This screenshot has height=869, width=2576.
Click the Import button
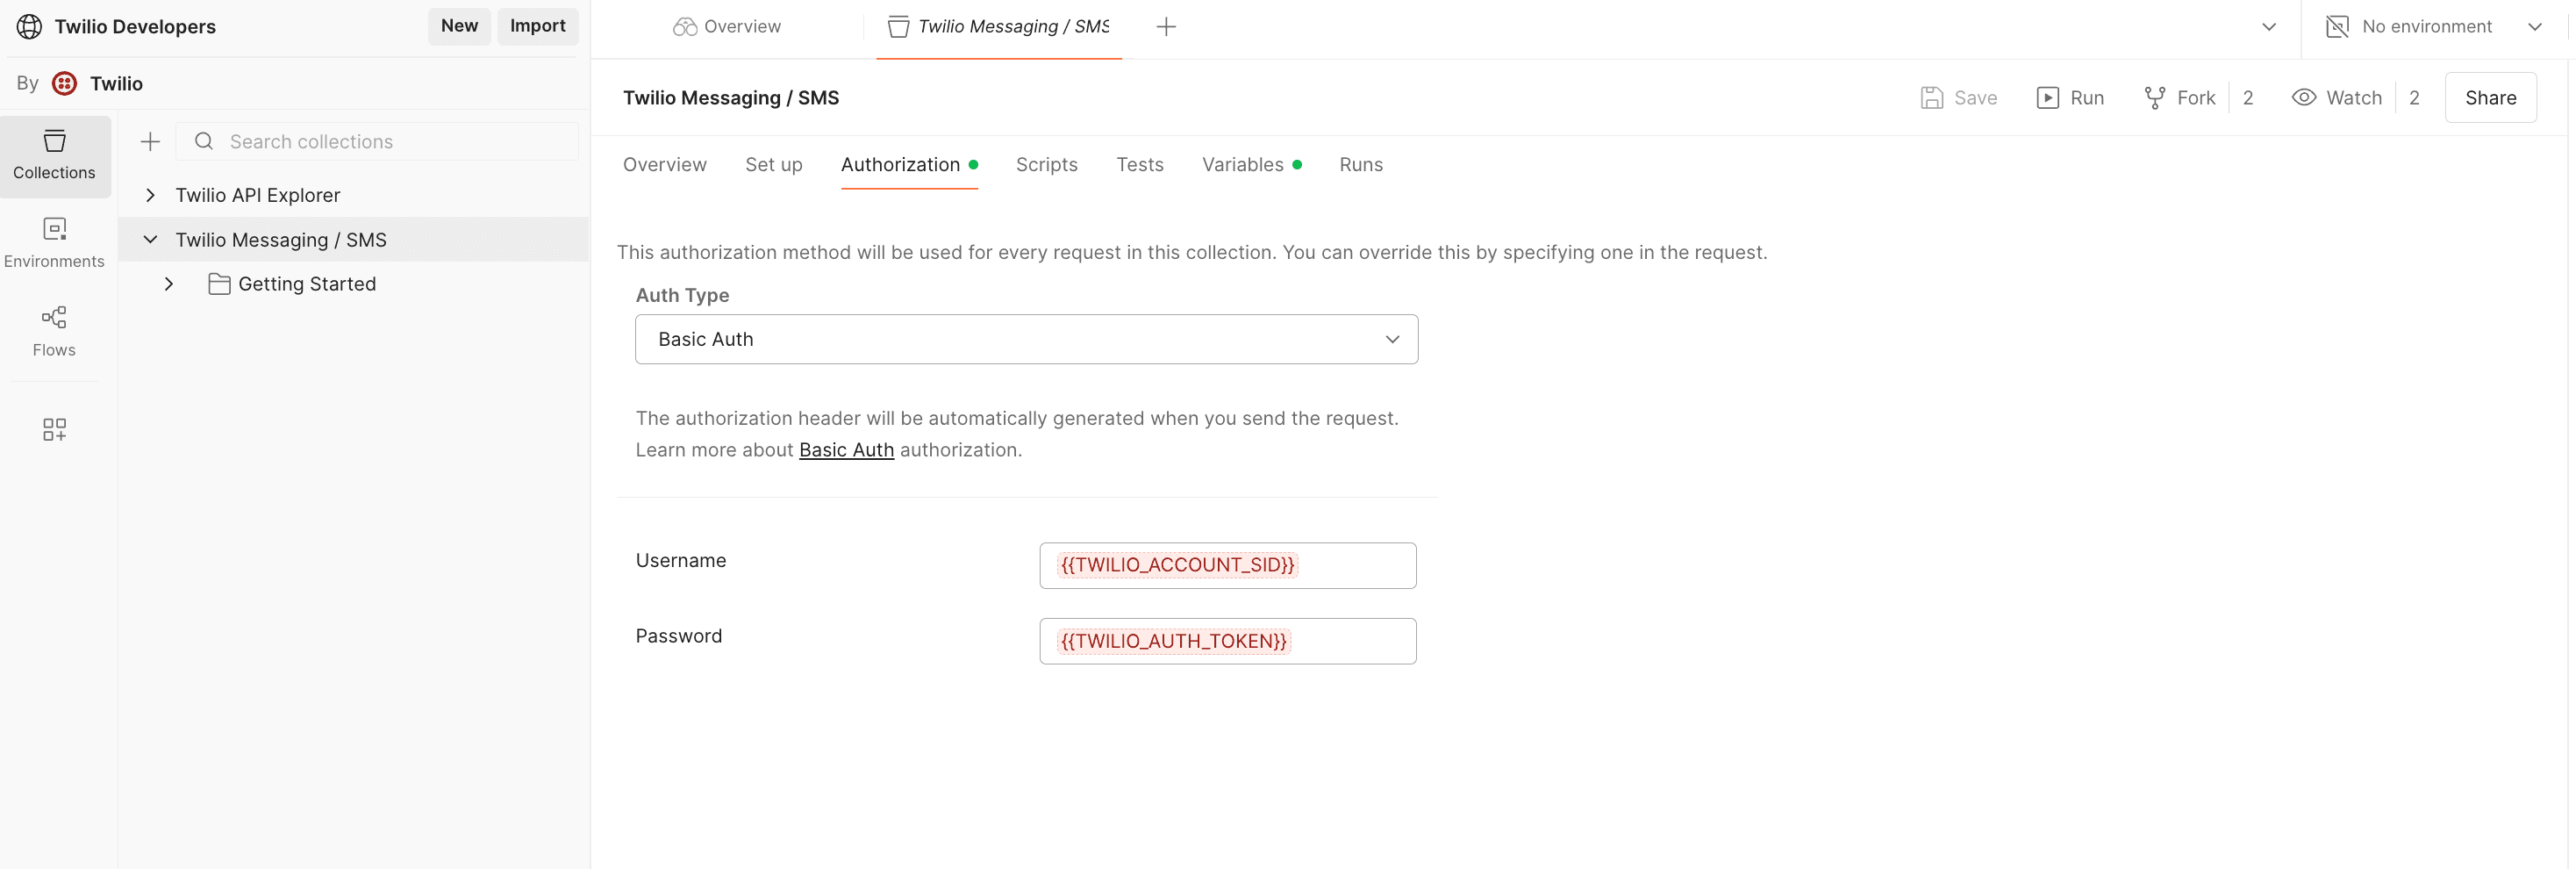[537, 26]
